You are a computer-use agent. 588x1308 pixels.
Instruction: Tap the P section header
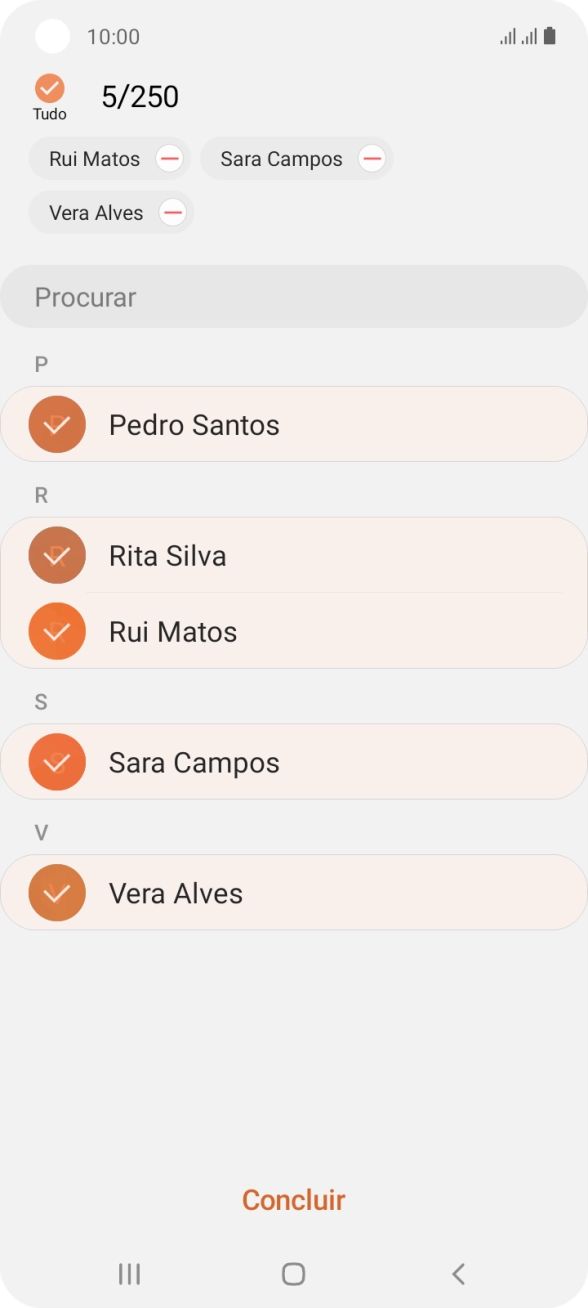[41, 363]
